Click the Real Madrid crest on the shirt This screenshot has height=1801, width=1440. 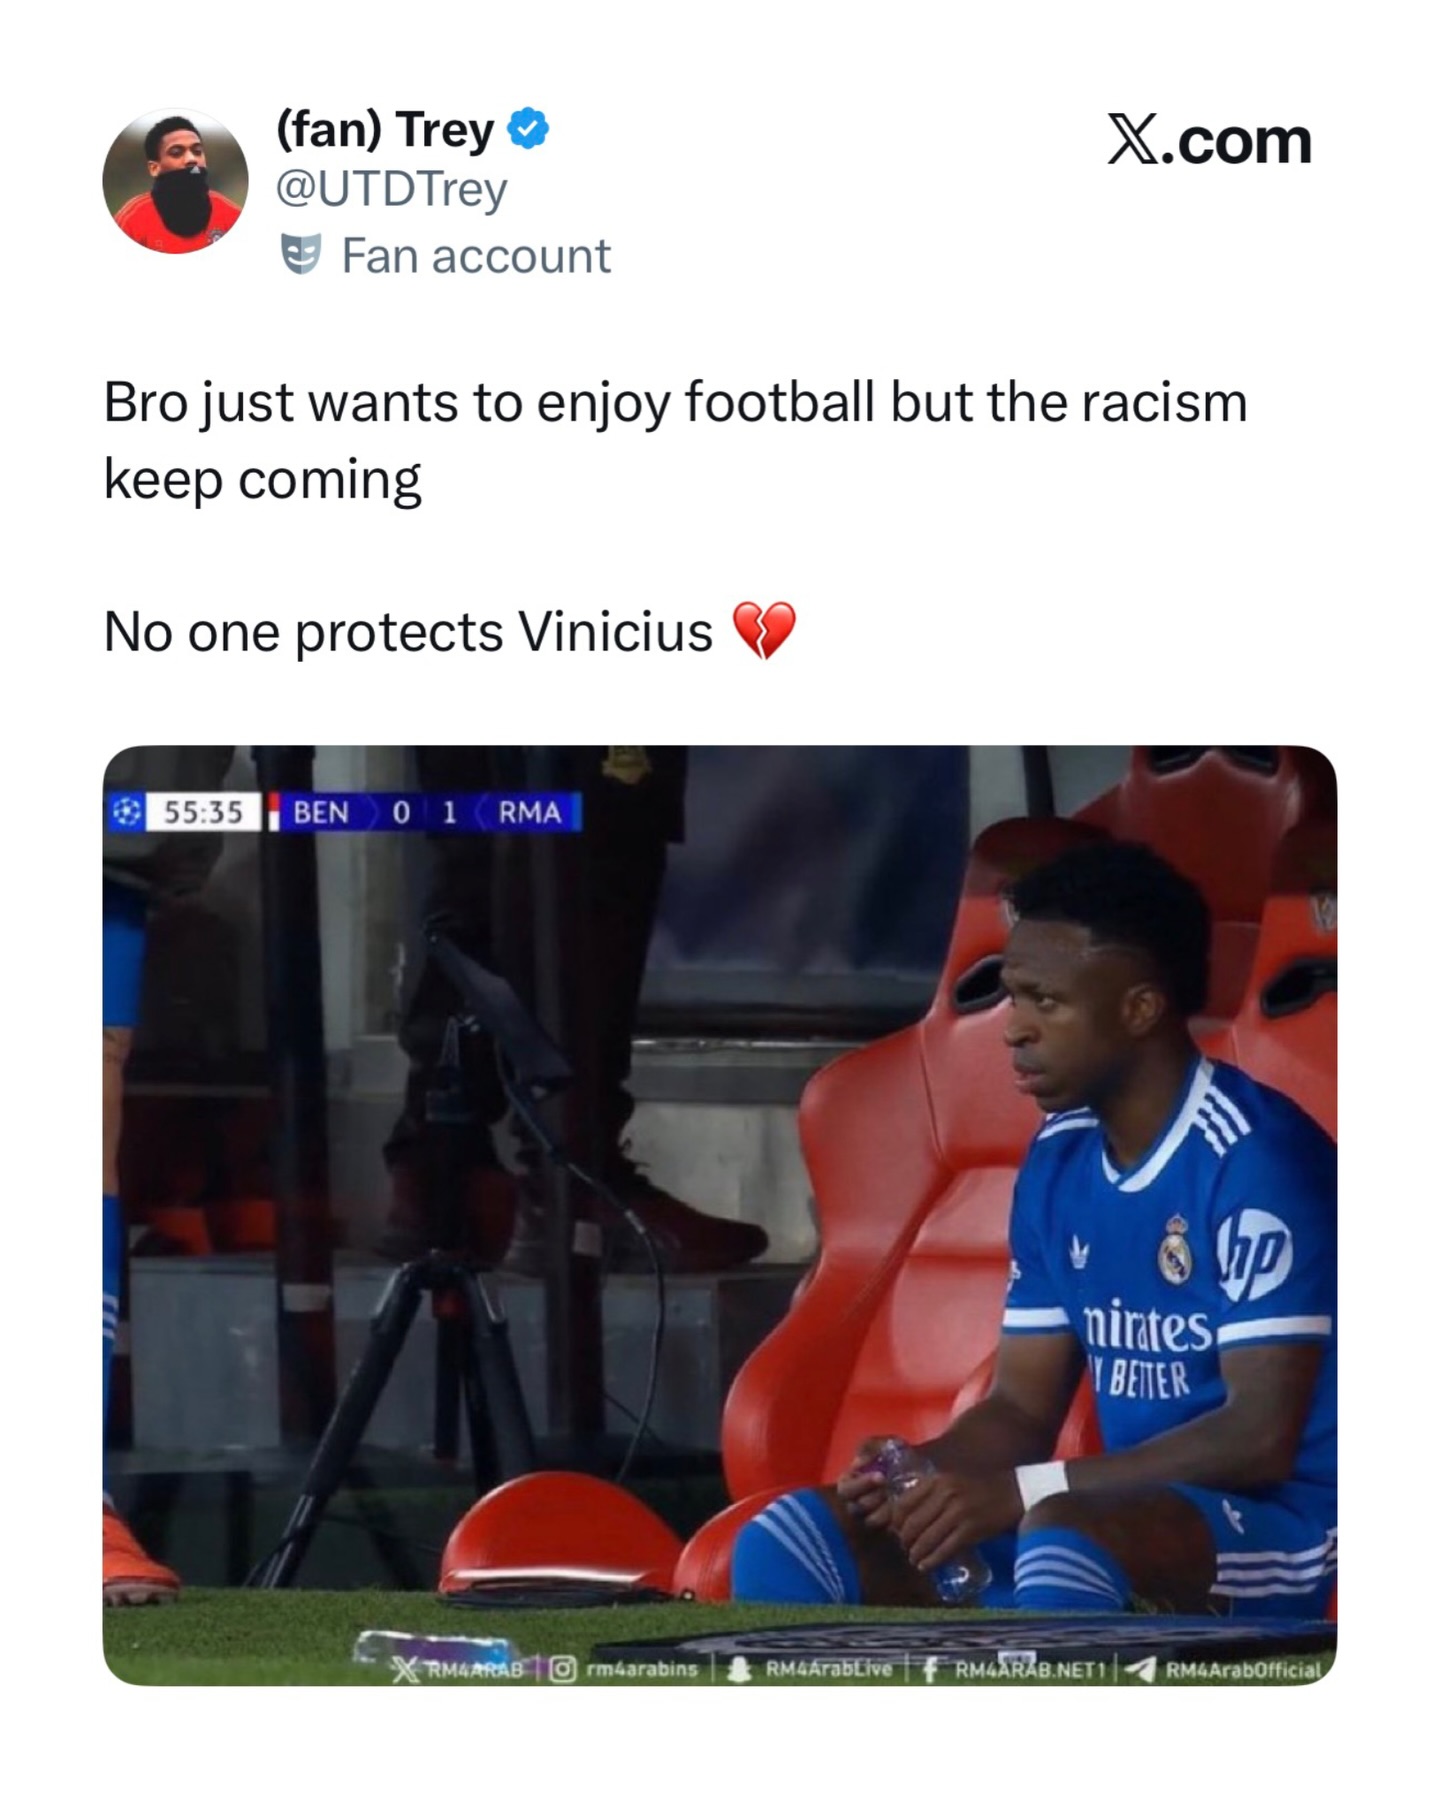tap(1175, 1250)
